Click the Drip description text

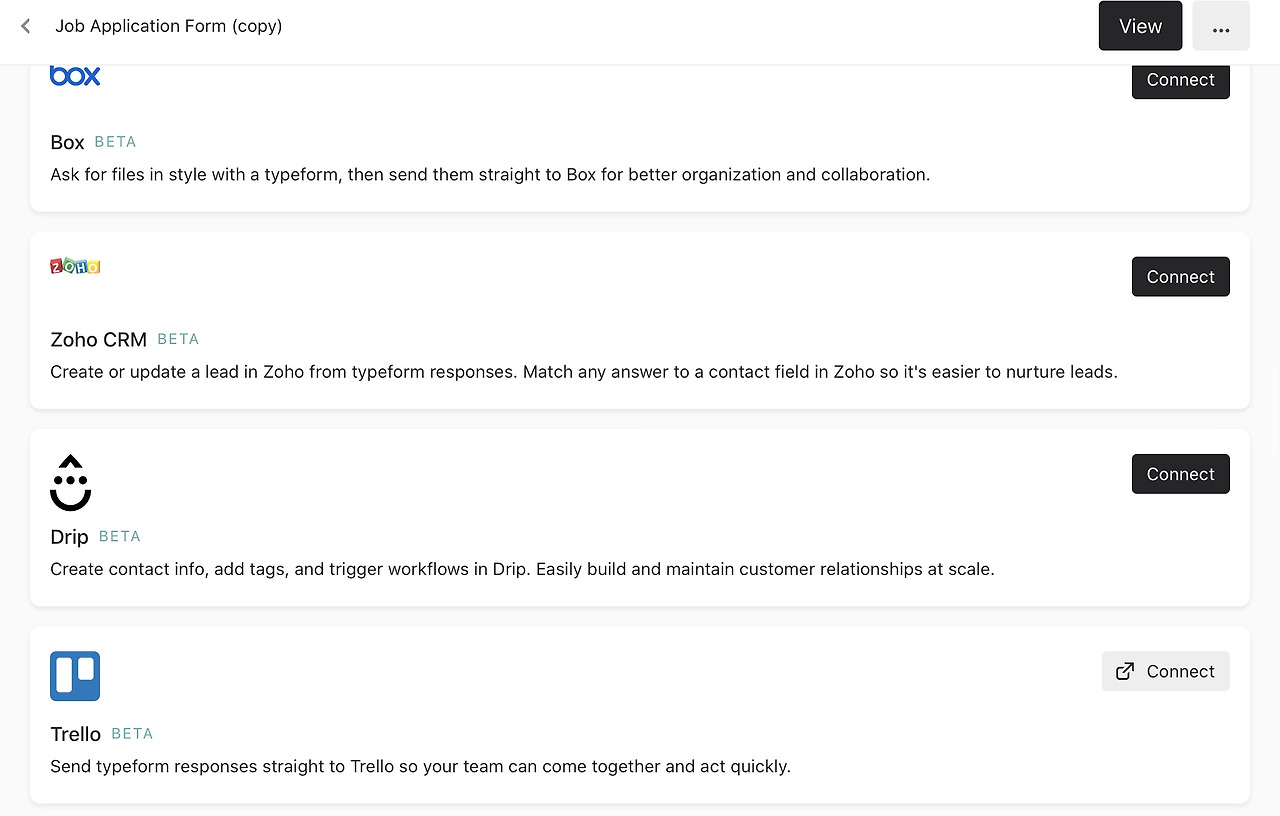[522, 569]
